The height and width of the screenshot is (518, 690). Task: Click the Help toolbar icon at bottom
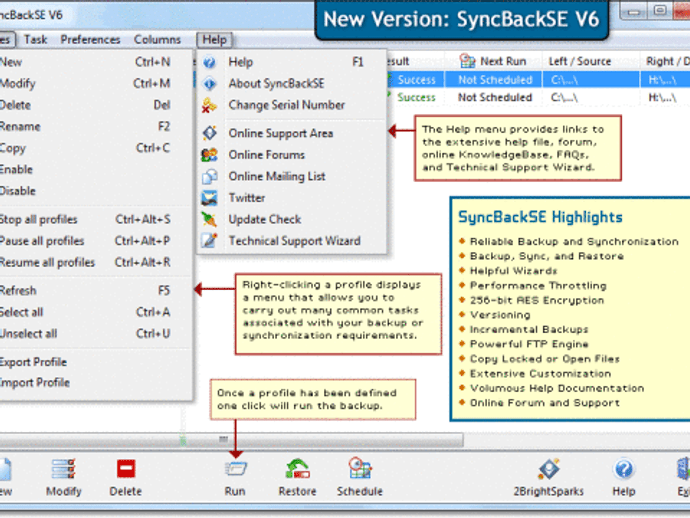pos(624,469)
